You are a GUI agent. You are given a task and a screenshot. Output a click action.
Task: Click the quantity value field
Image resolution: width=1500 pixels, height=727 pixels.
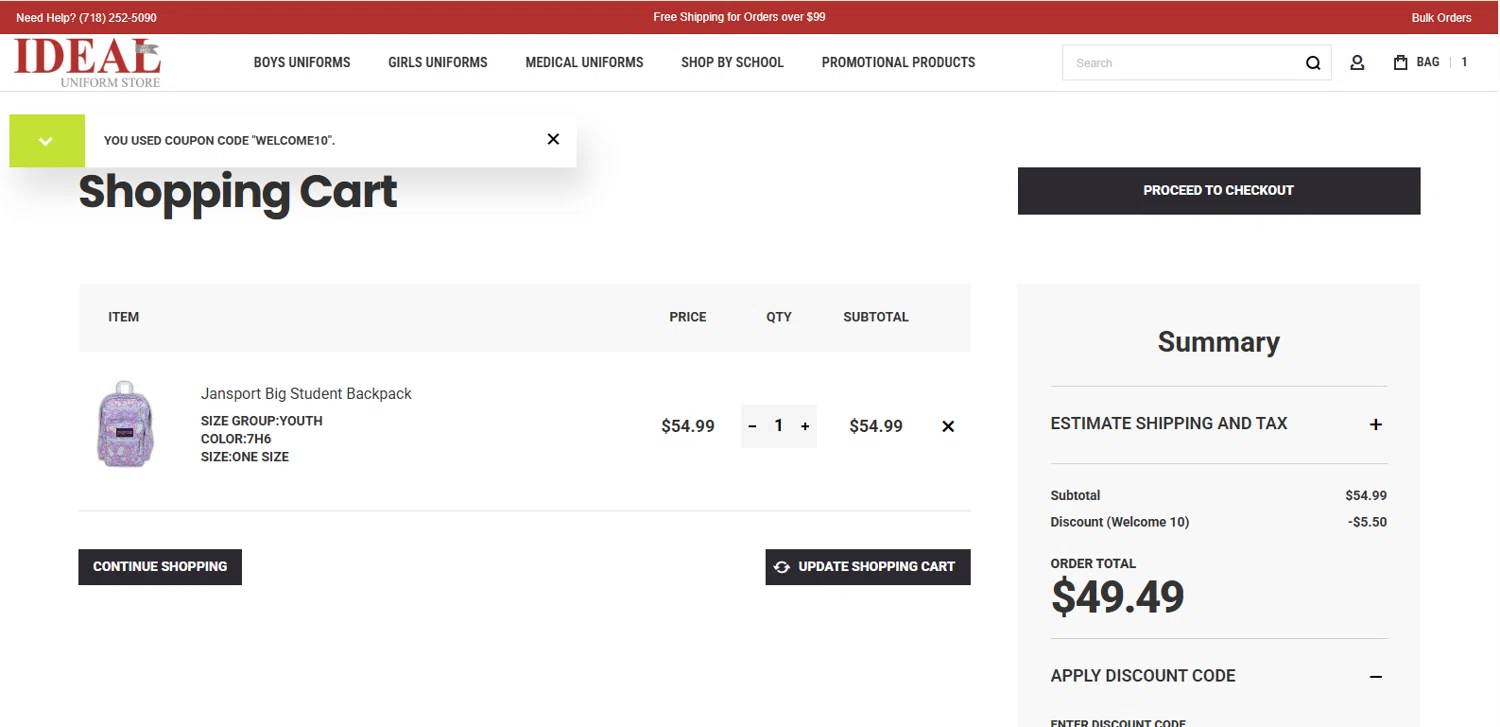coord(778,426)
